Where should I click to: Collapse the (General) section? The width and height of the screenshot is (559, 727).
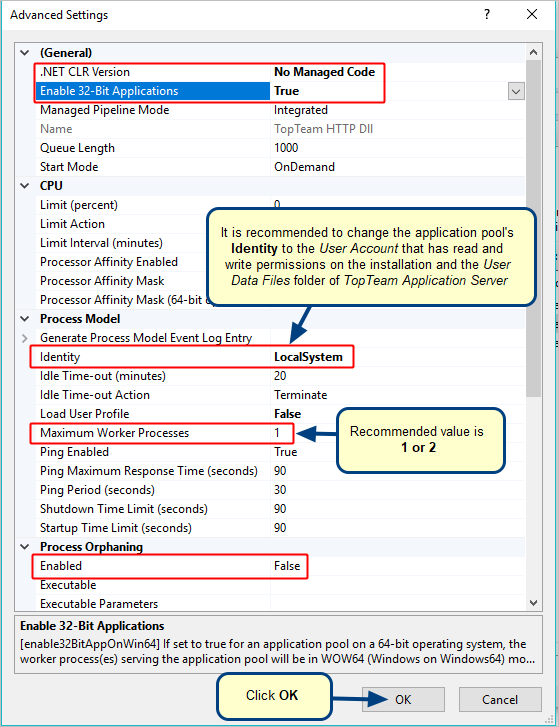tap(25, 53)
